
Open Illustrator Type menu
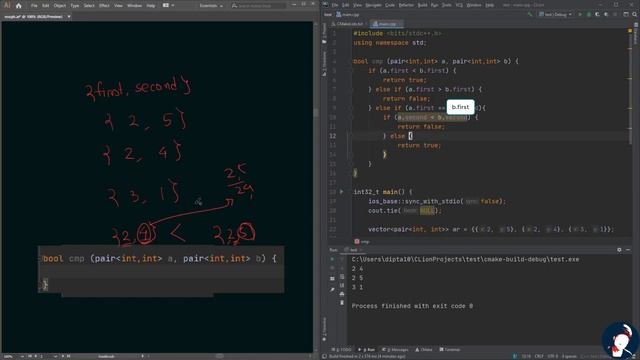click(75, 6)
